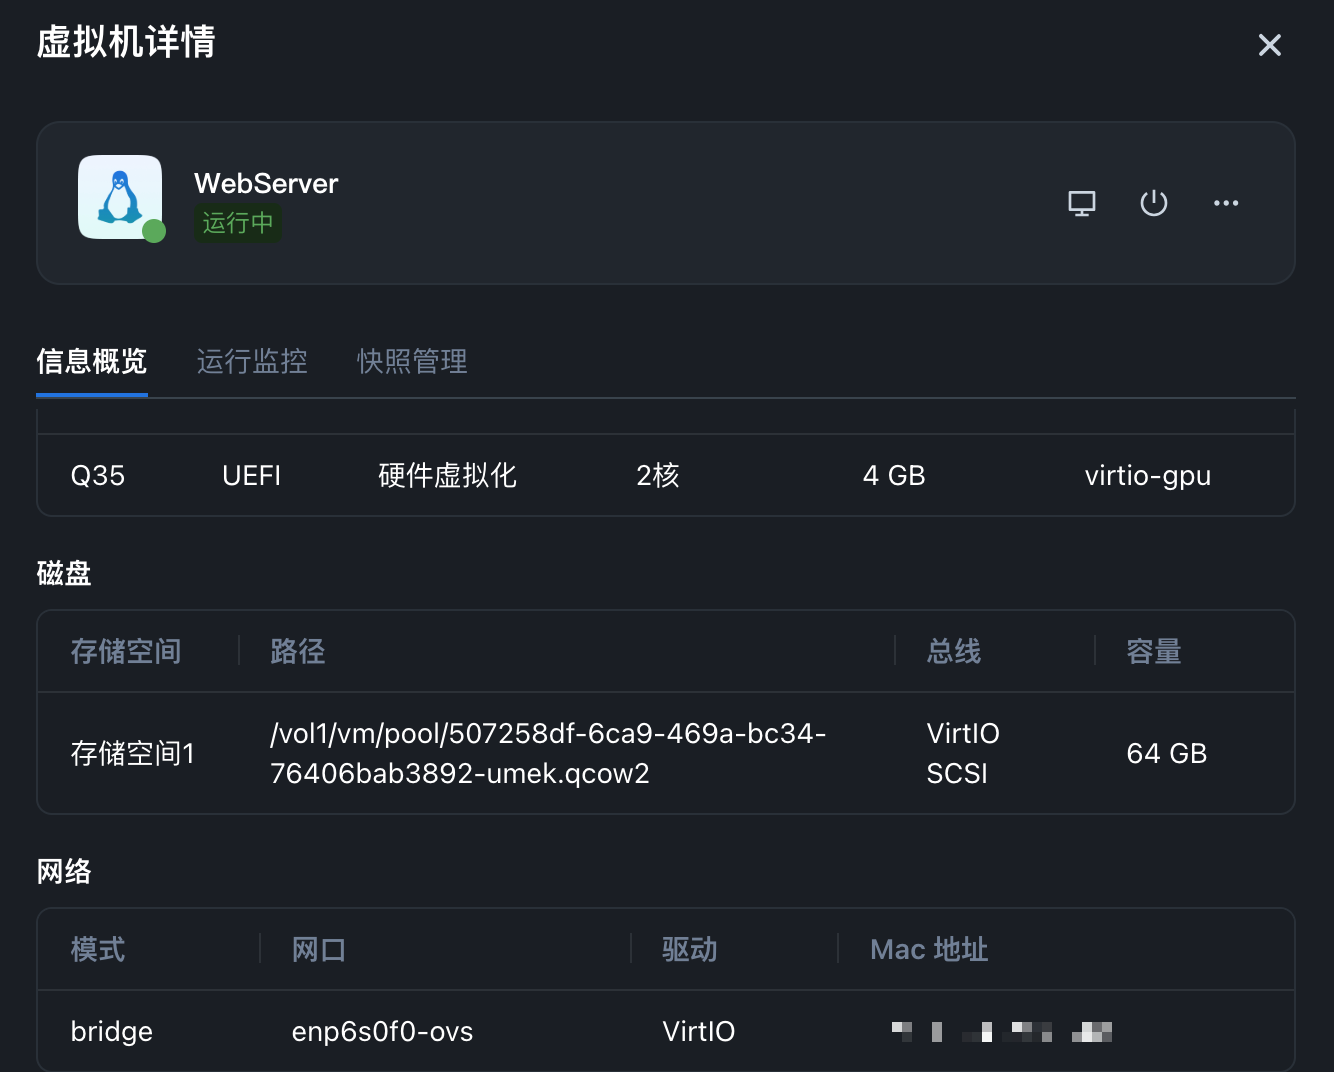
Task: Close the 虚拟机详情 dialog
Action: pyautogui.click(x=1269, y=45)
